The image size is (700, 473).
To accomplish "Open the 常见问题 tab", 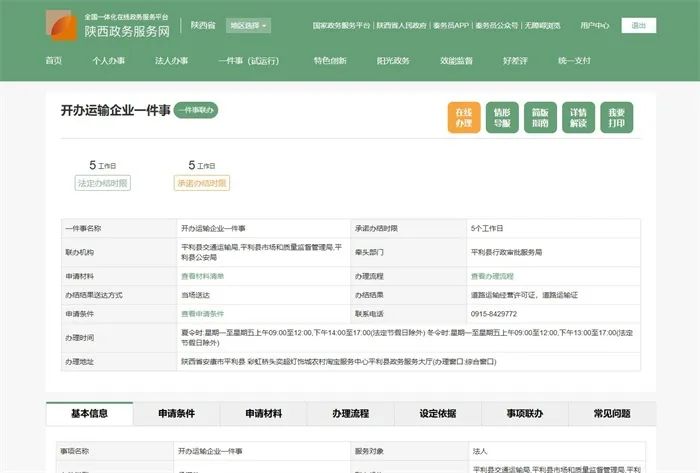I will (x=612, y=413).
